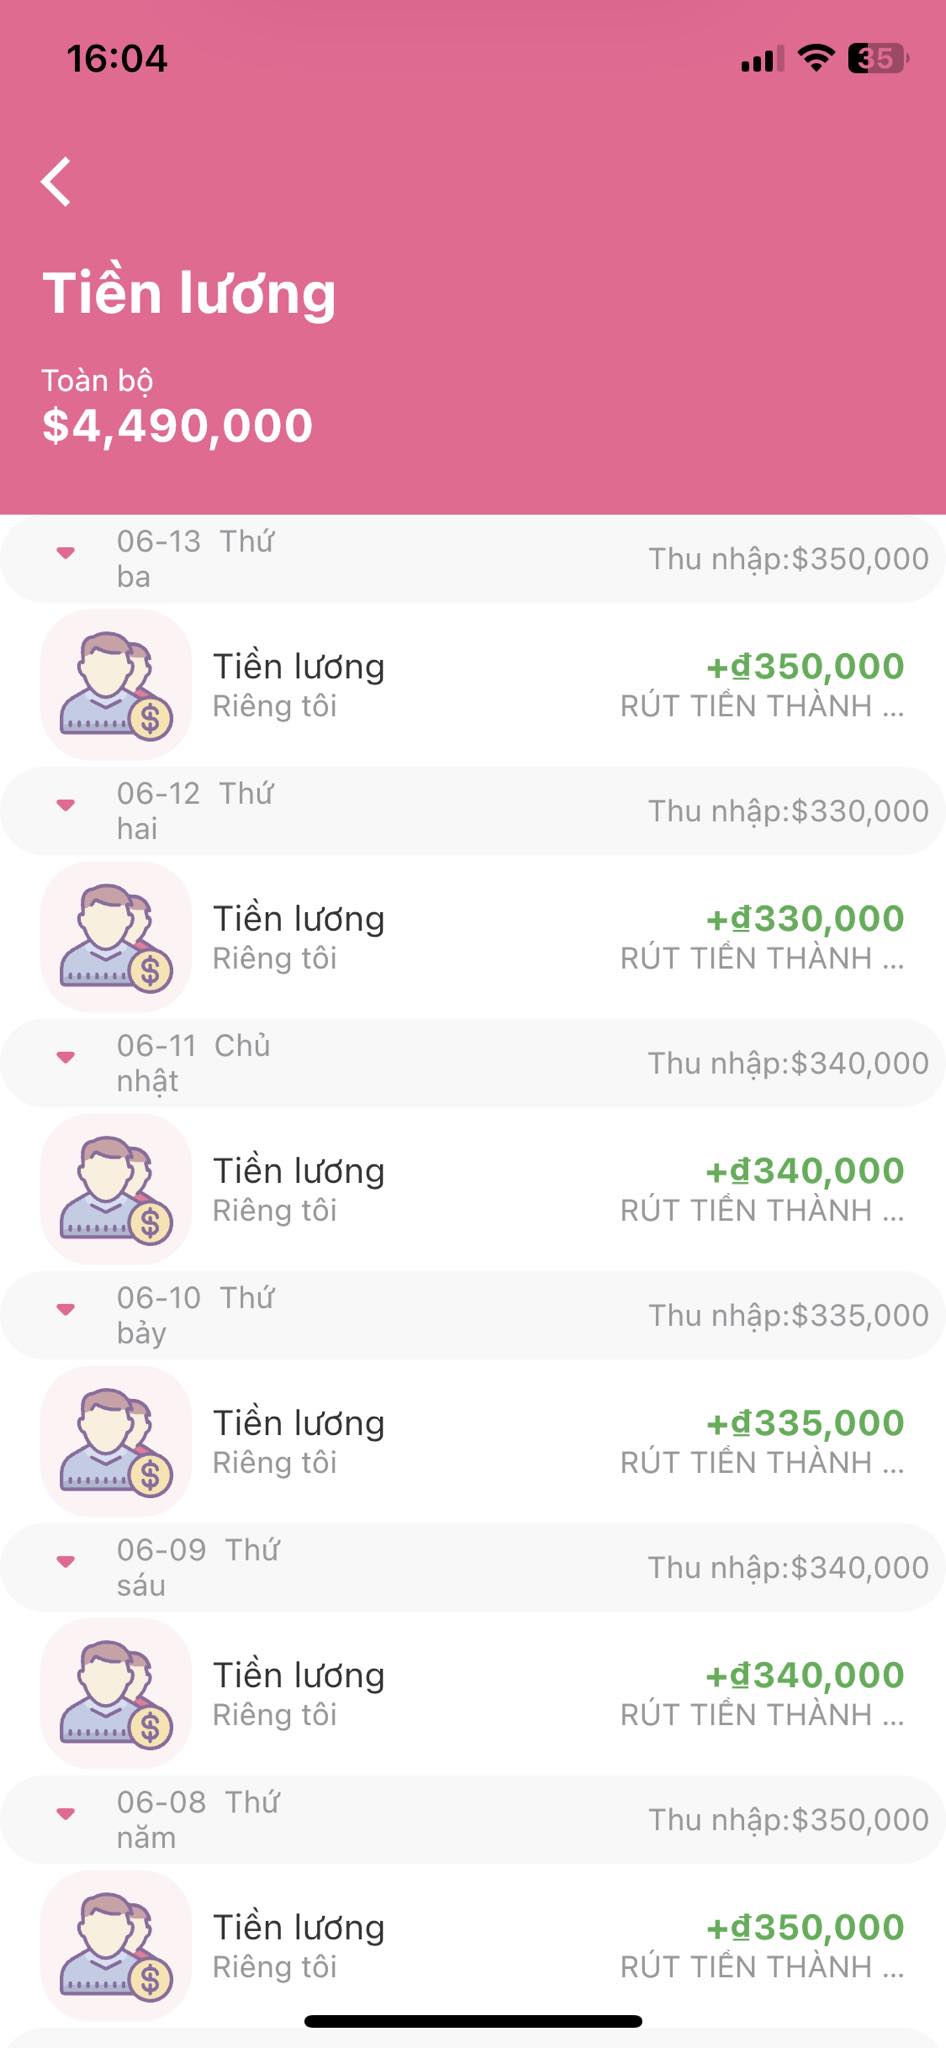Tap the battery indicator in status bar
Viewport: 946px width, 2048px height.
[x=877, y=59]
